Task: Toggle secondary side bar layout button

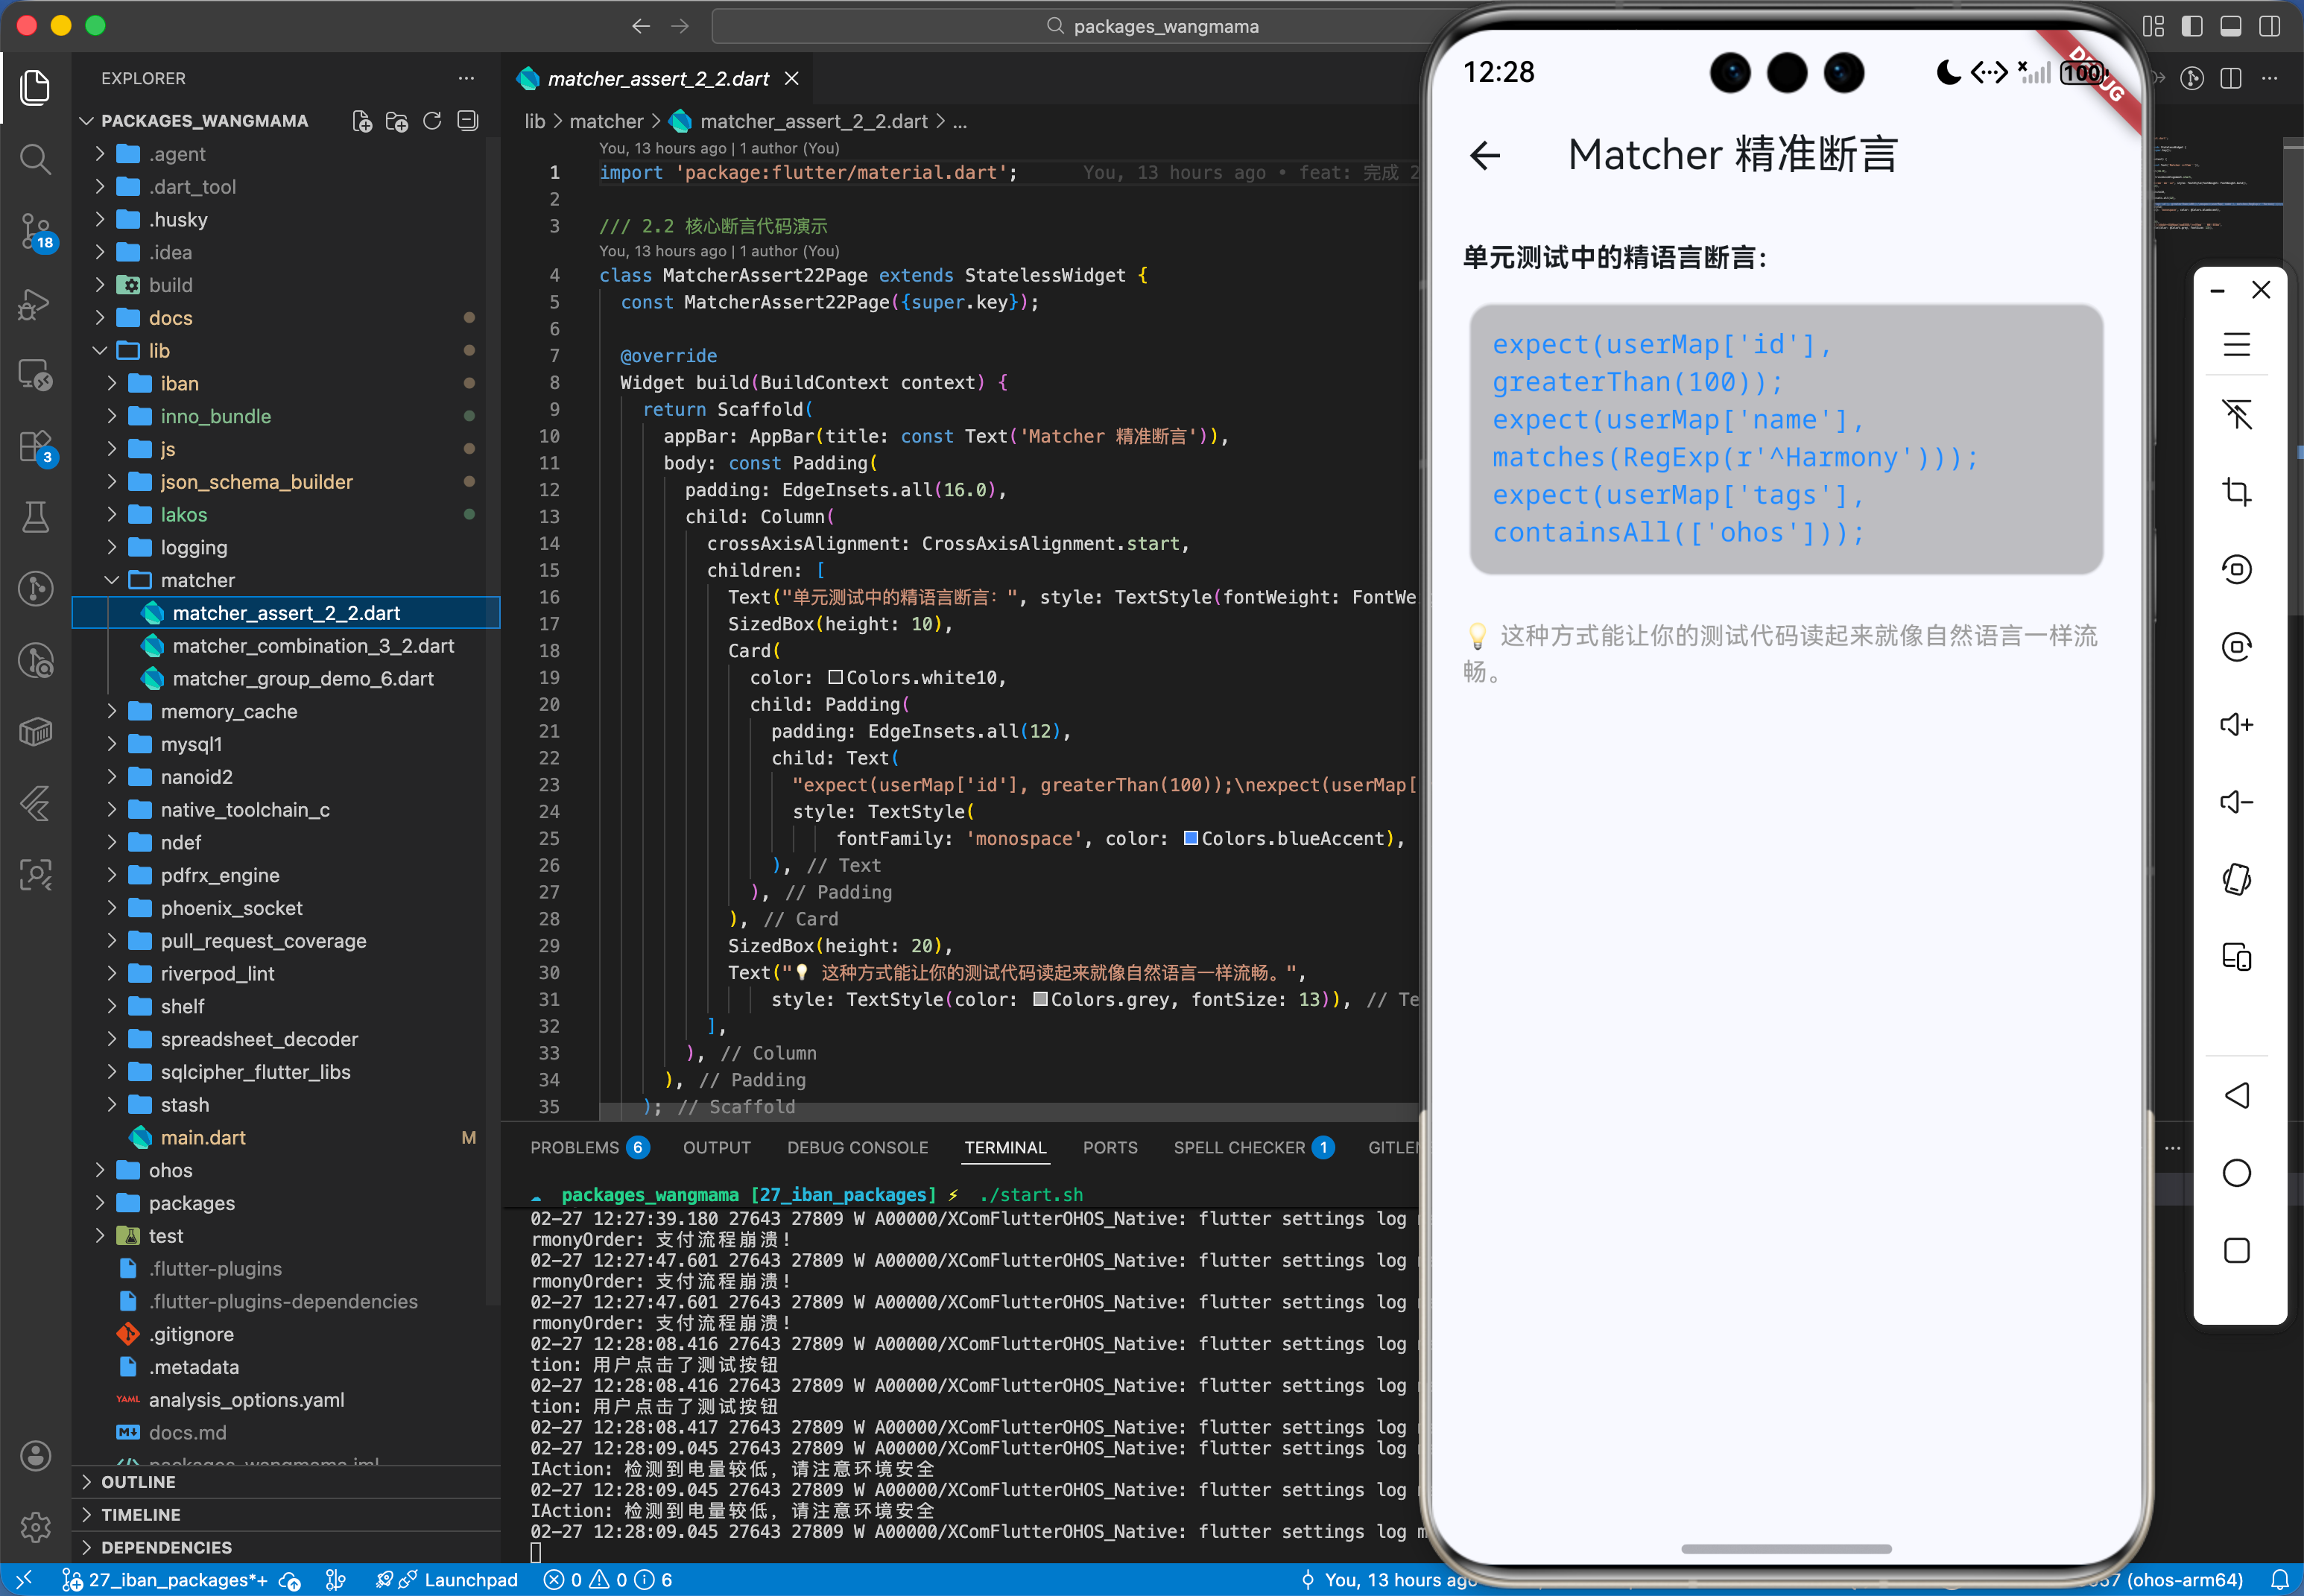Action: 2269,26
